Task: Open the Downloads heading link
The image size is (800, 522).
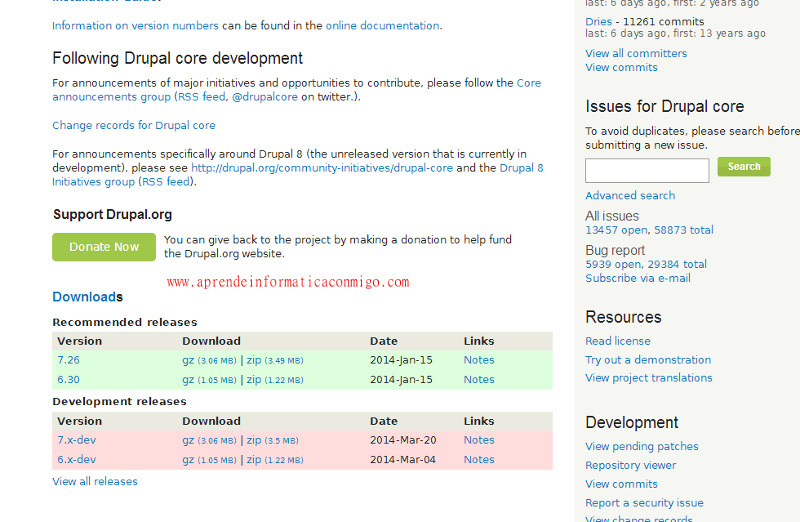Action: [x=88, y=297]
